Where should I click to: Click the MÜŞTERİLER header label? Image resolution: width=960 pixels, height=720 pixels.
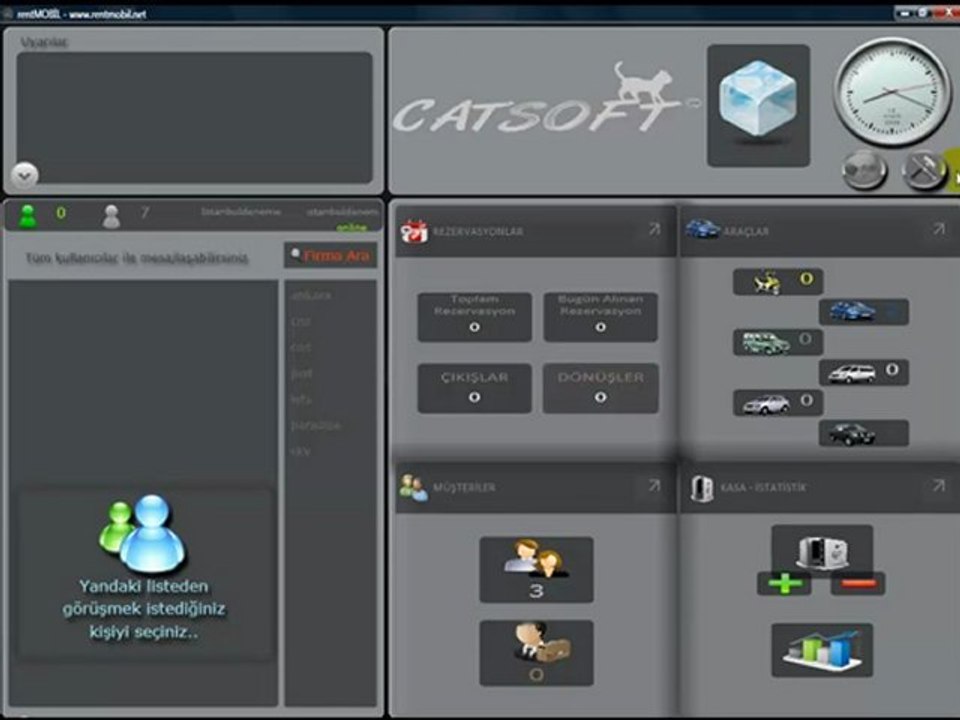coord(464,487)
